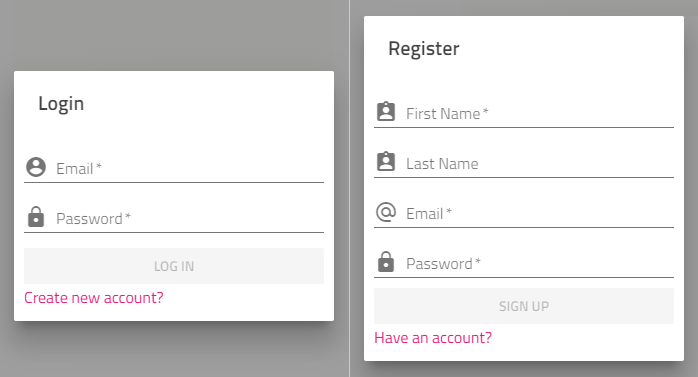This screenshot has width=698, height=377.
Task: Open the Create new account? link
Action: [x=94, y=298]
